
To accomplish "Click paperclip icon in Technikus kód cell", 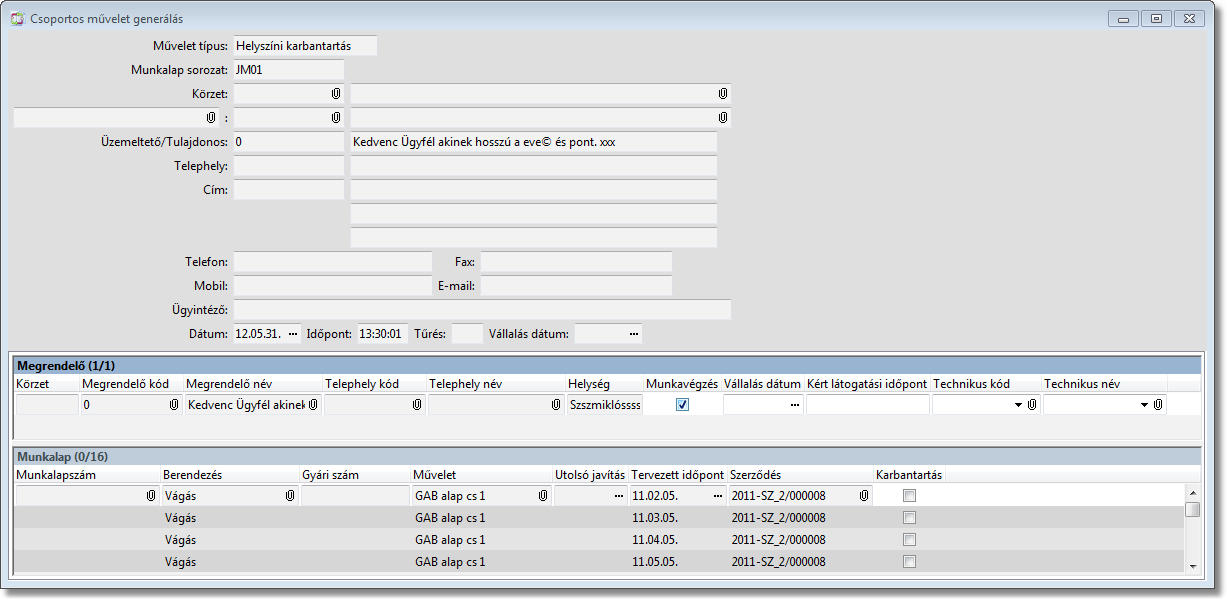I will click(1032, 405).
